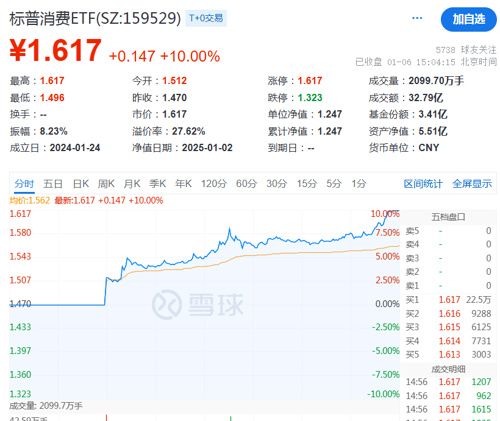The height and width of the screenshot is (421, 500).
Task: Click 全屏显示 to show fullscreen chart
Action: click(472, 184)
